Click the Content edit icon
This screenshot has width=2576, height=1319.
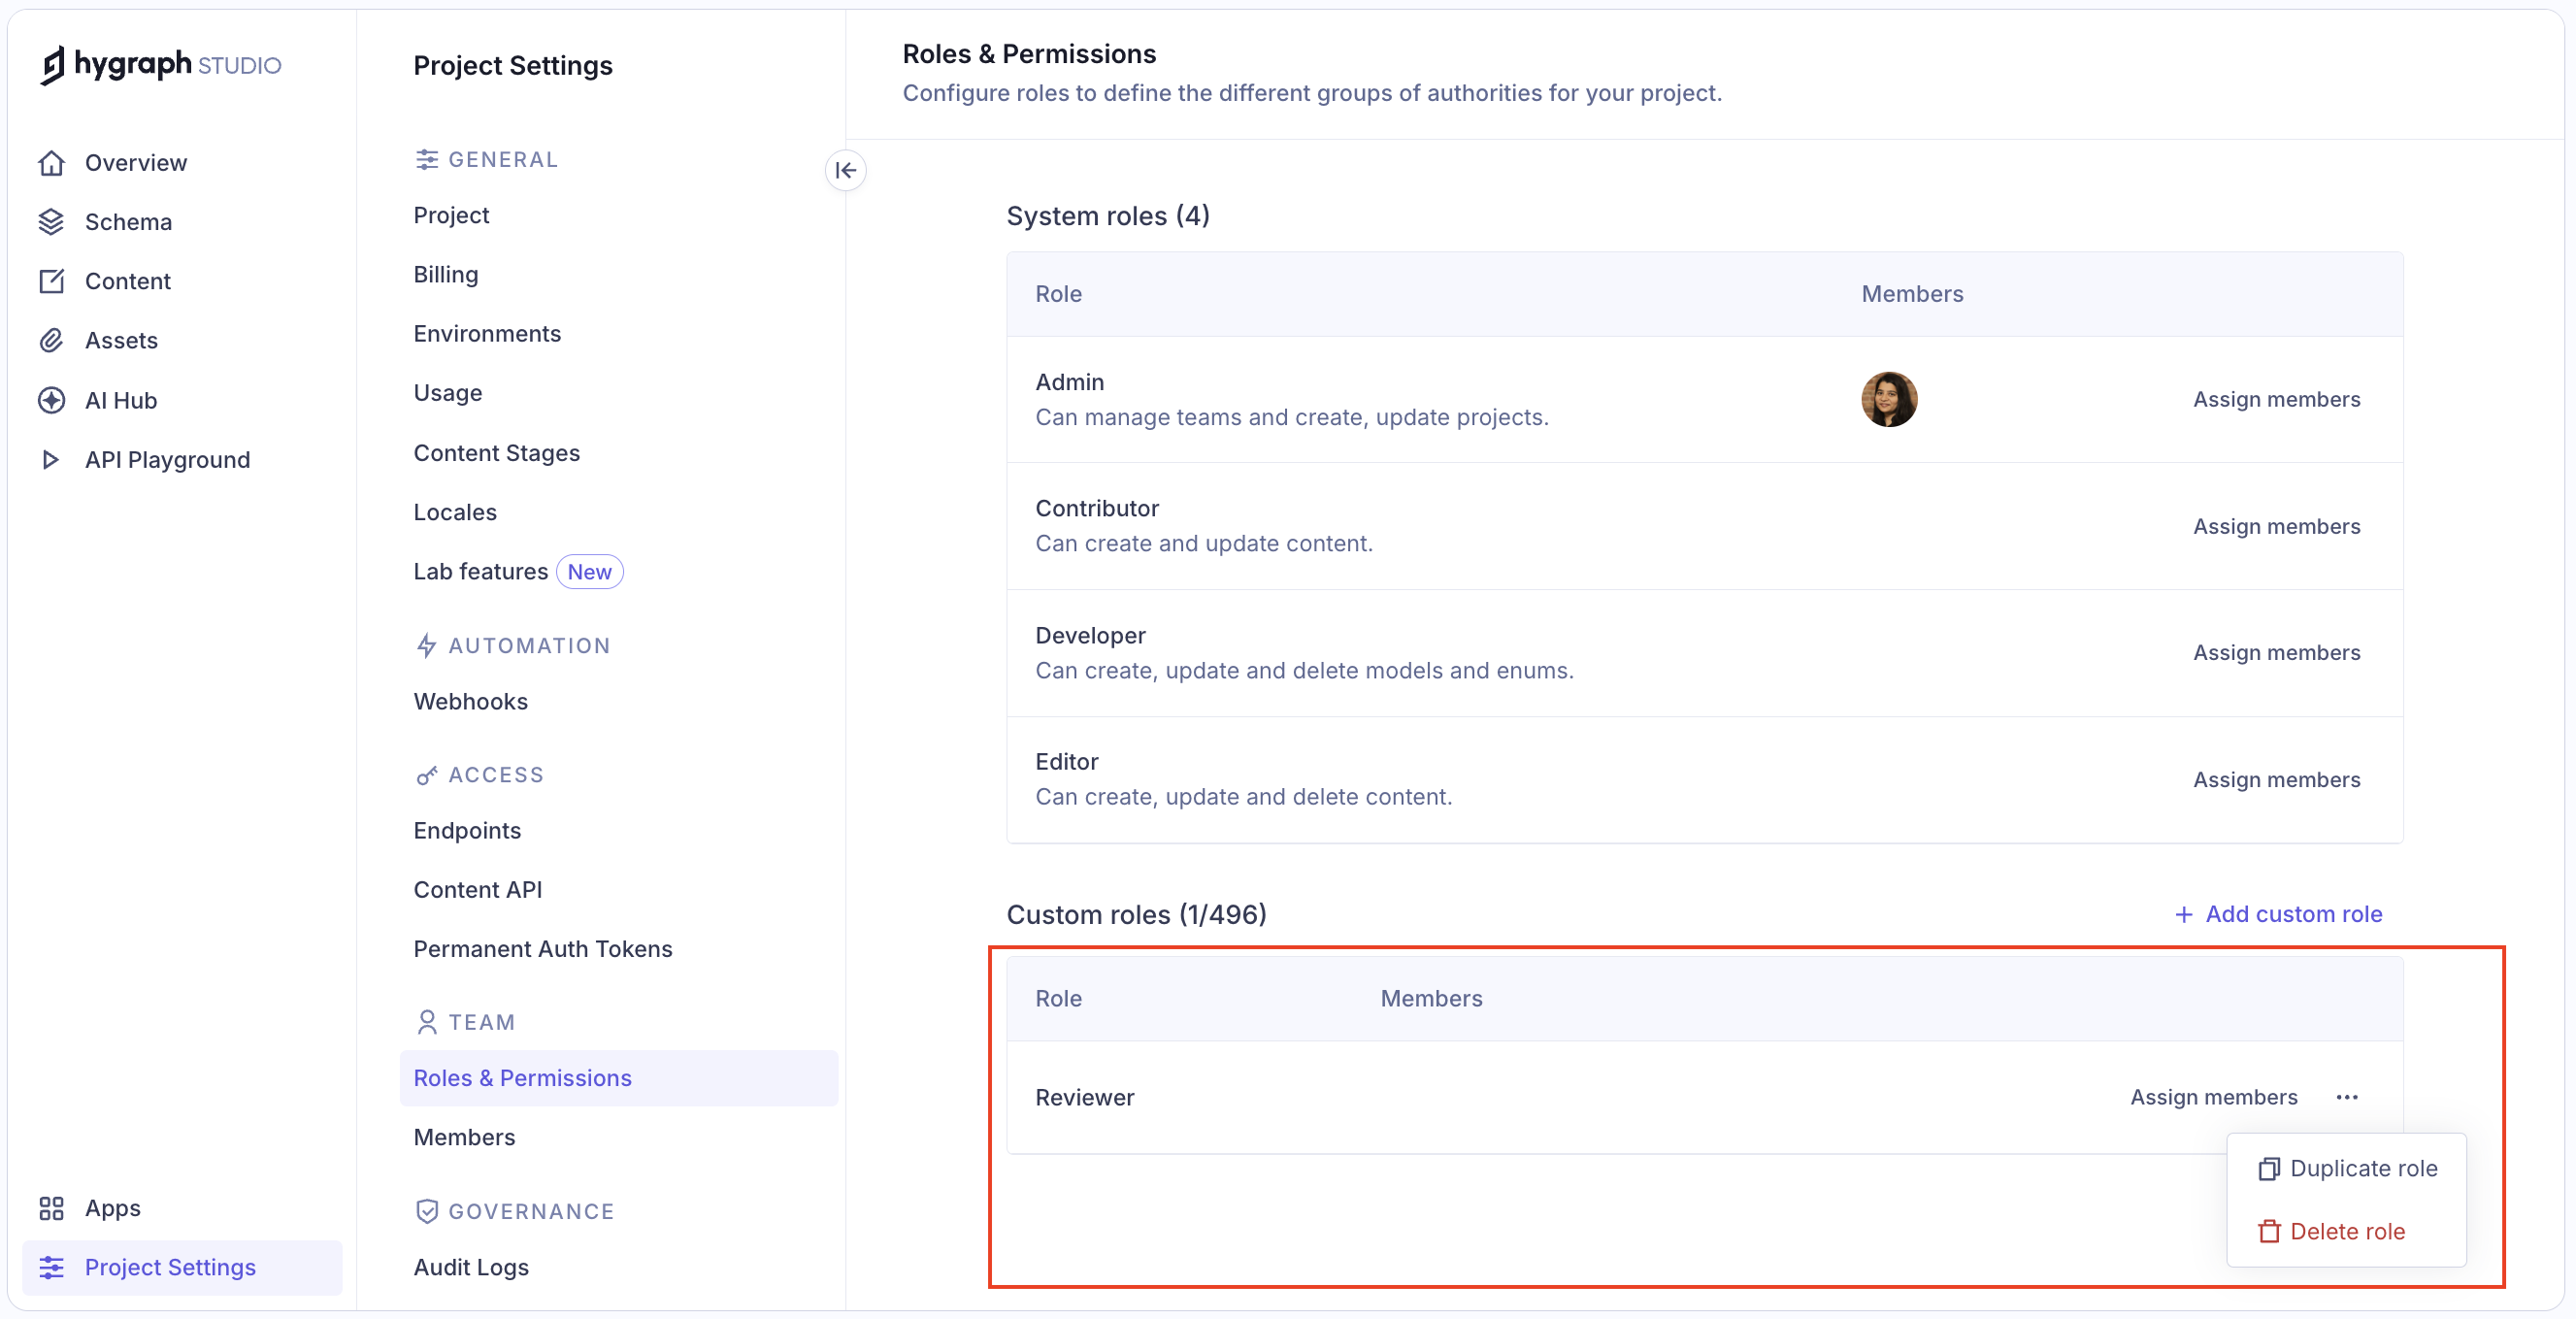(x=51, y=281)
